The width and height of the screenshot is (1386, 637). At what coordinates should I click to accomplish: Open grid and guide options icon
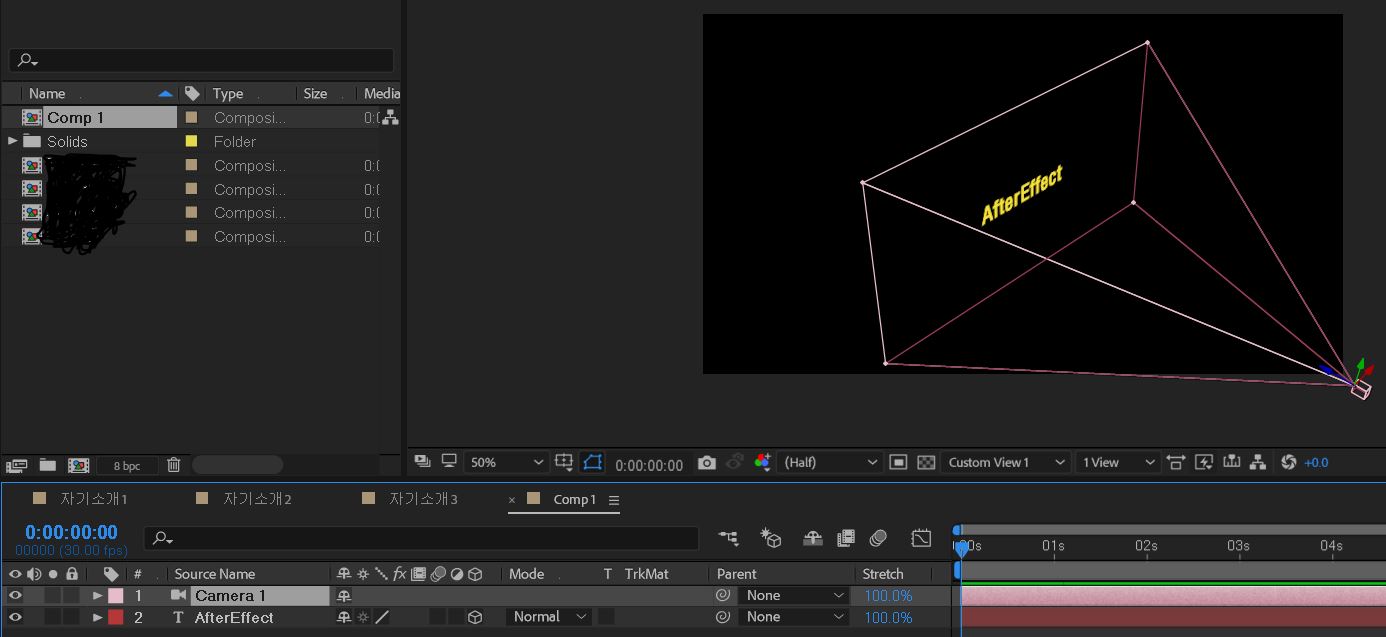pyautogui.click(x=564, y=462)
